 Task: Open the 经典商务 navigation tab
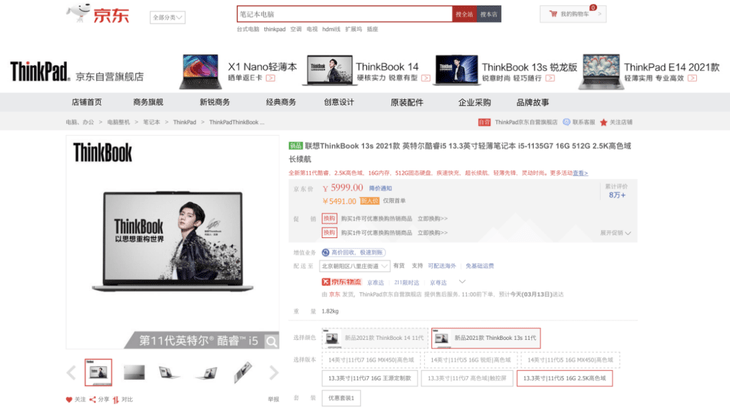(x=281, y=102)
